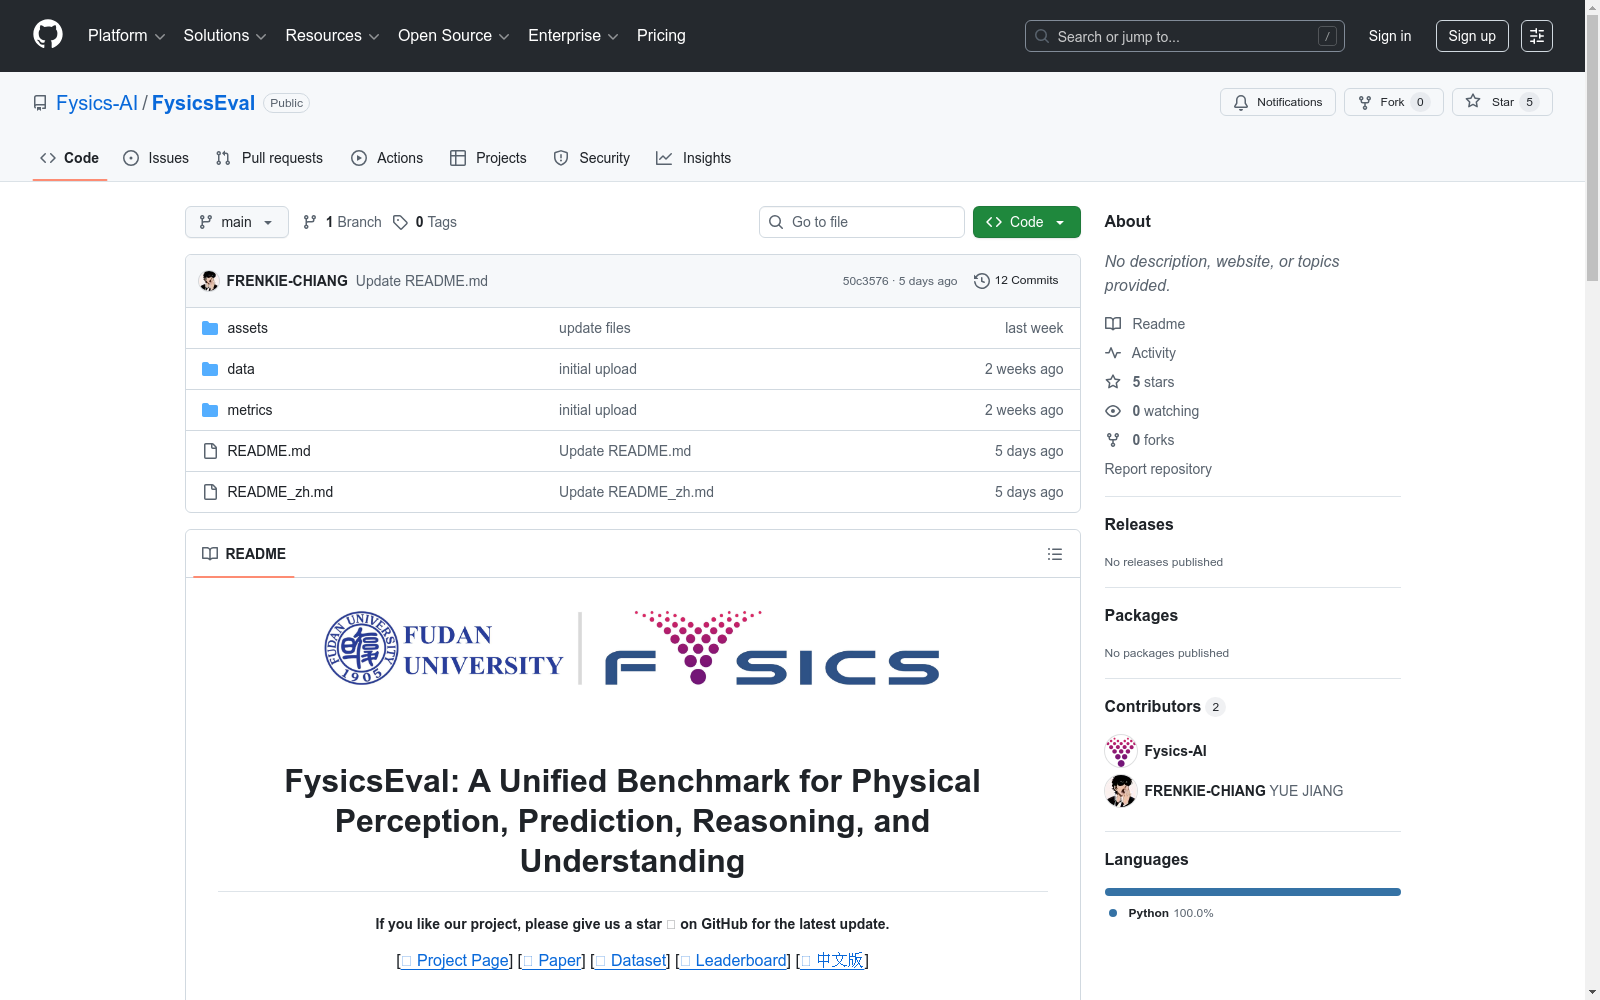Image resolution: width=1600 pixels, height=1000 pixels.
Task: Switch to the Security tab
Action: pyautogui.click(x=592, y=158)
